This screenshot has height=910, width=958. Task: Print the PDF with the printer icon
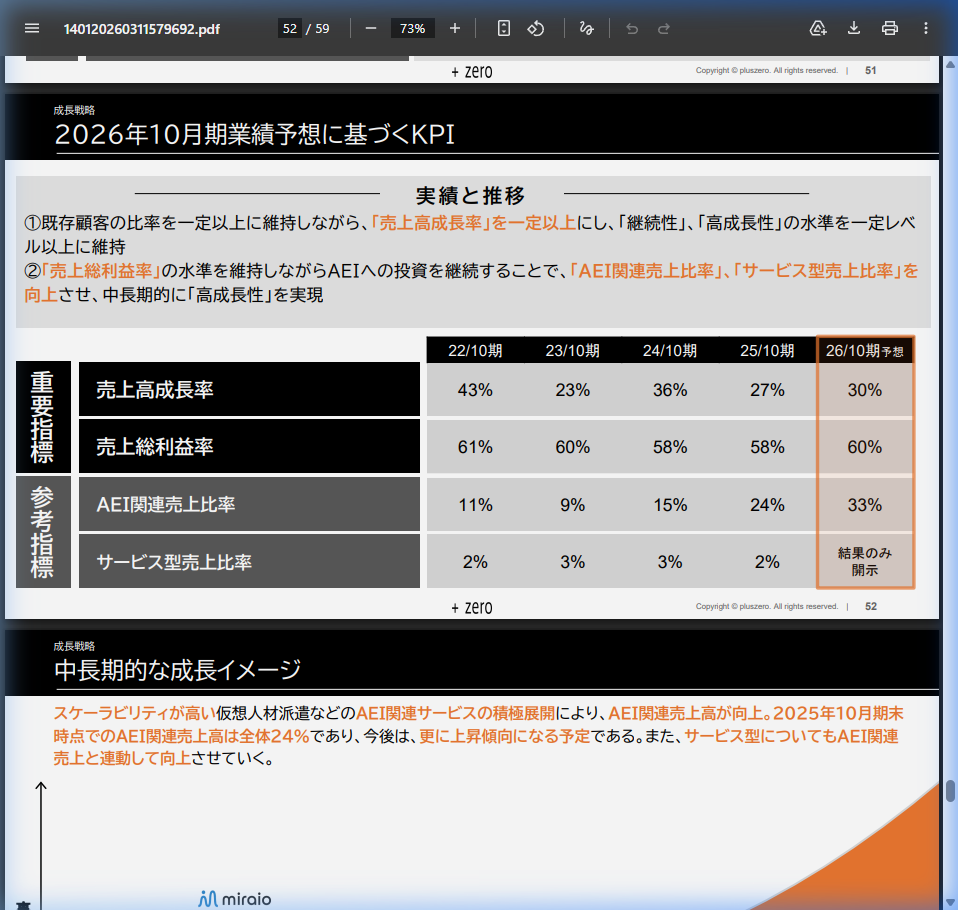[x=889, y=28]
